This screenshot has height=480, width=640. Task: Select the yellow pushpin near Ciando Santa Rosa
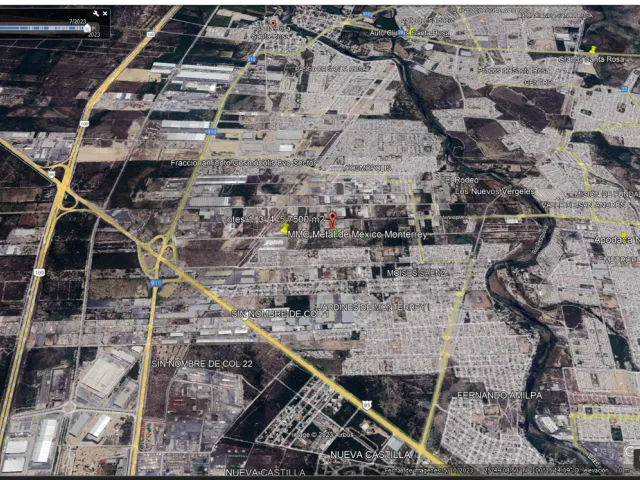point(593,49)
